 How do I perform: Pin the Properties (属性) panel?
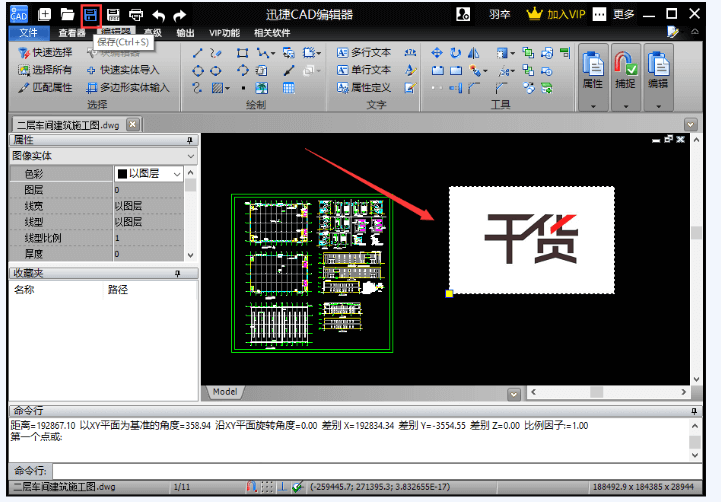[x=189, y=140]
